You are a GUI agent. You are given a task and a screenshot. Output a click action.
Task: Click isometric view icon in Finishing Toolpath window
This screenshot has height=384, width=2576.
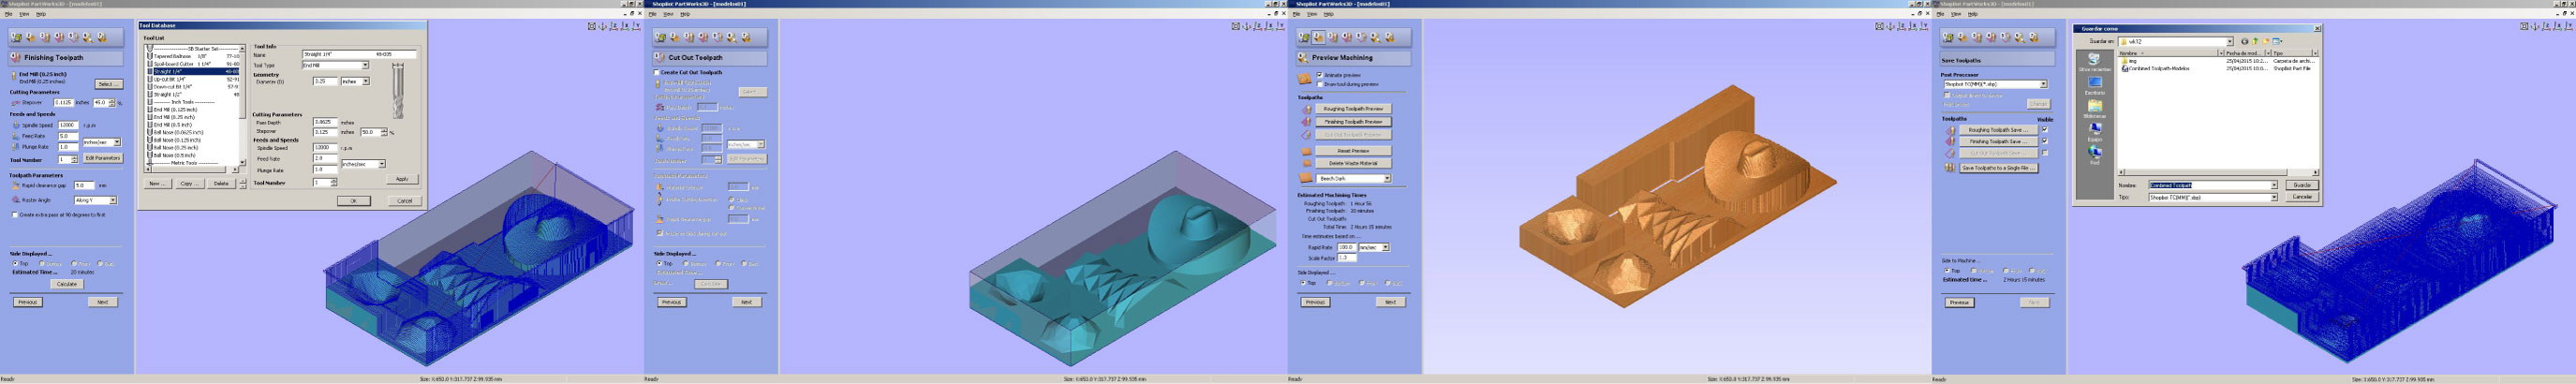(x=603, y=26)
